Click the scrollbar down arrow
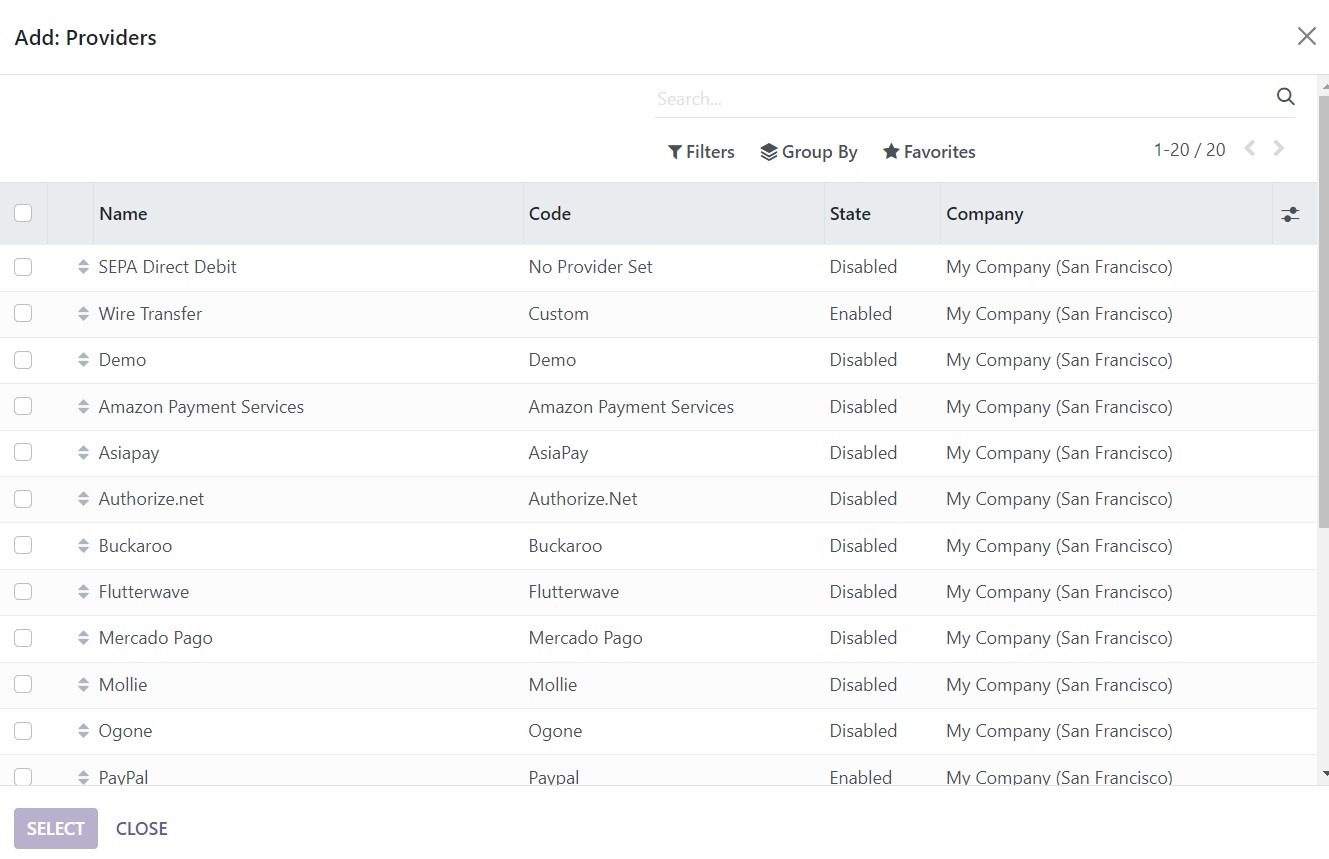Viewport: 1329px width, 859px height. tap(1324, 773)
